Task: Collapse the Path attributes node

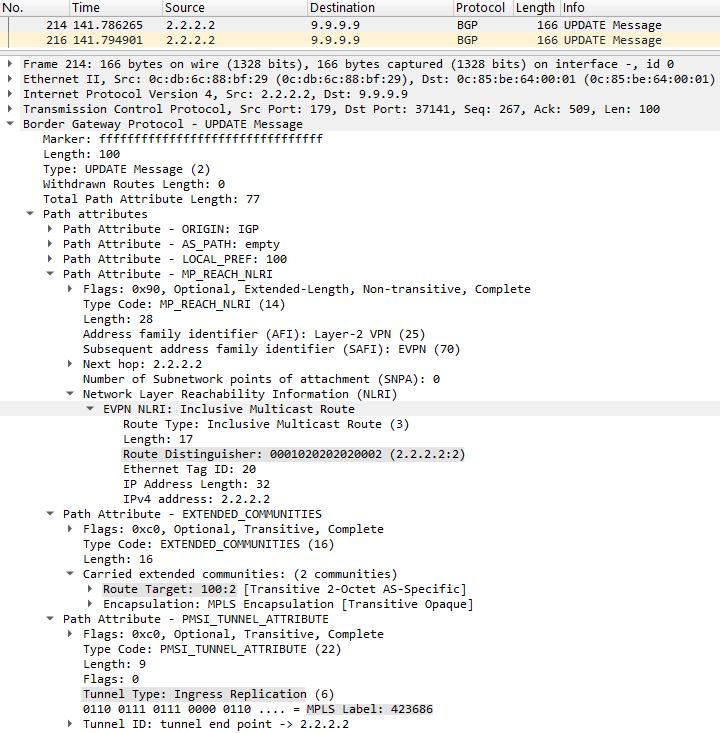Action: [x=30, y=214]
